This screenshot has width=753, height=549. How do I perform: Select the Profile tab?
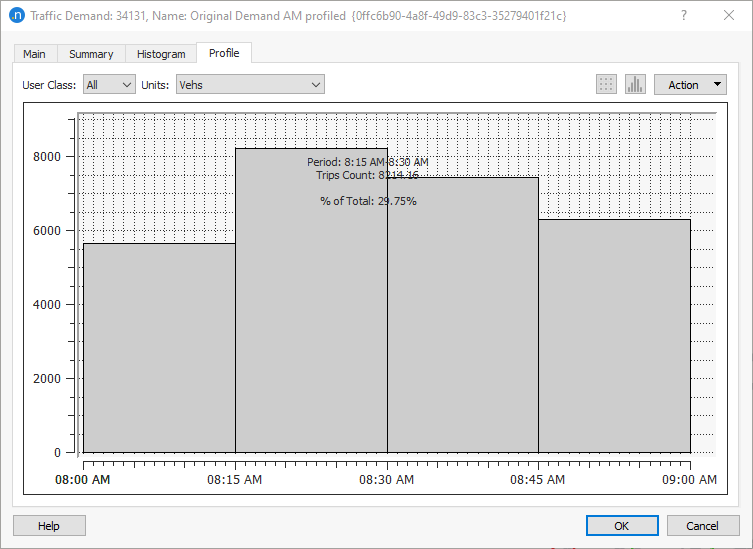[x=224, y=53]
